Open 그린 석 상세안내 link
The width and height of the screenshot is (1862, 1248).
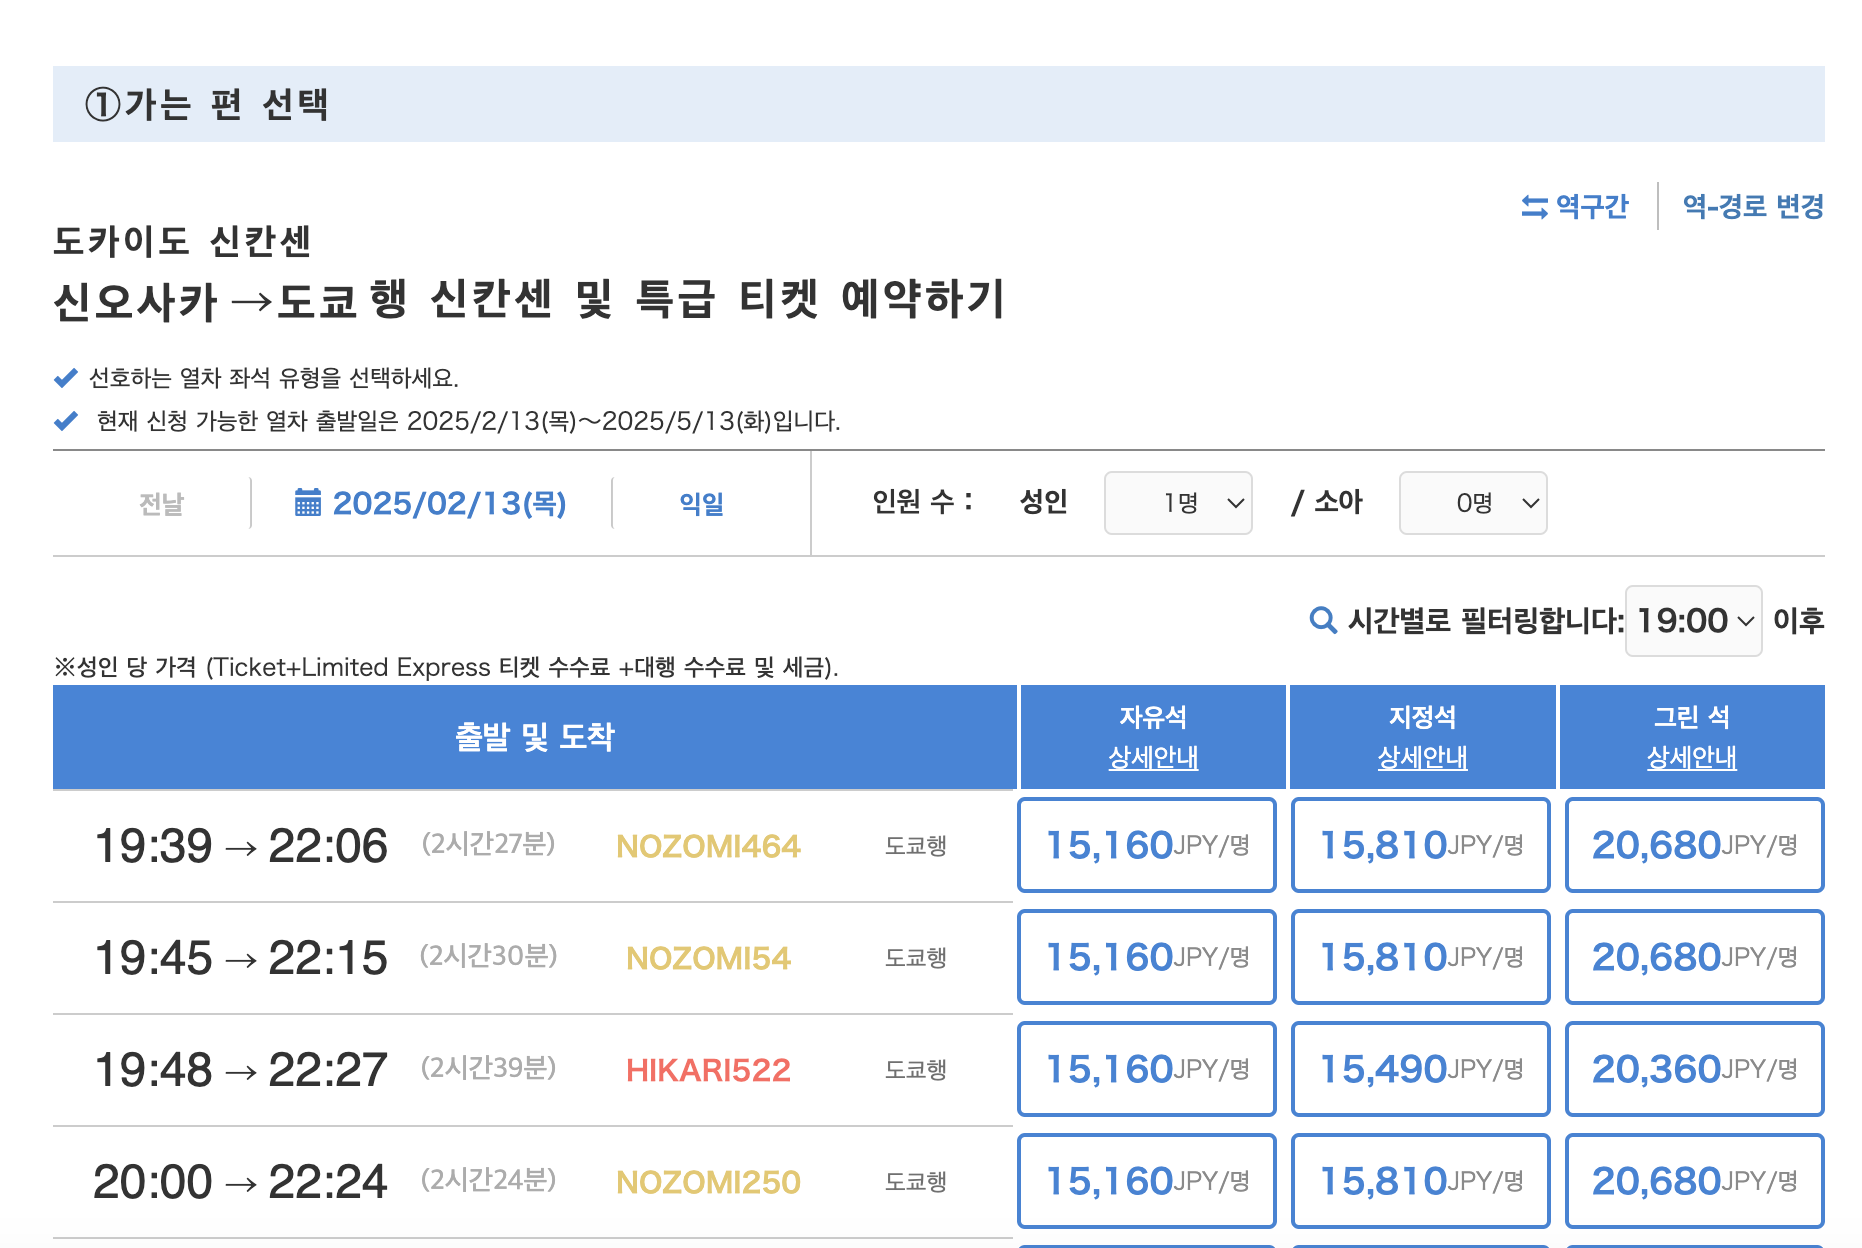(x=1692, y=758)
